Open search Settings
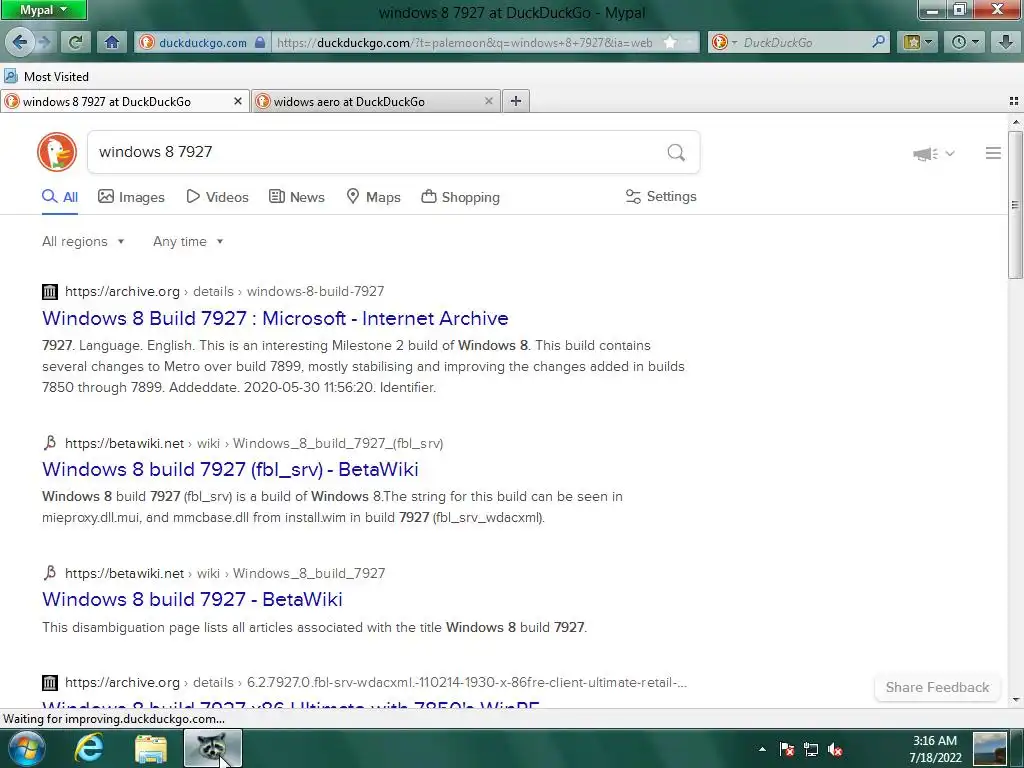 click(661, 197)
